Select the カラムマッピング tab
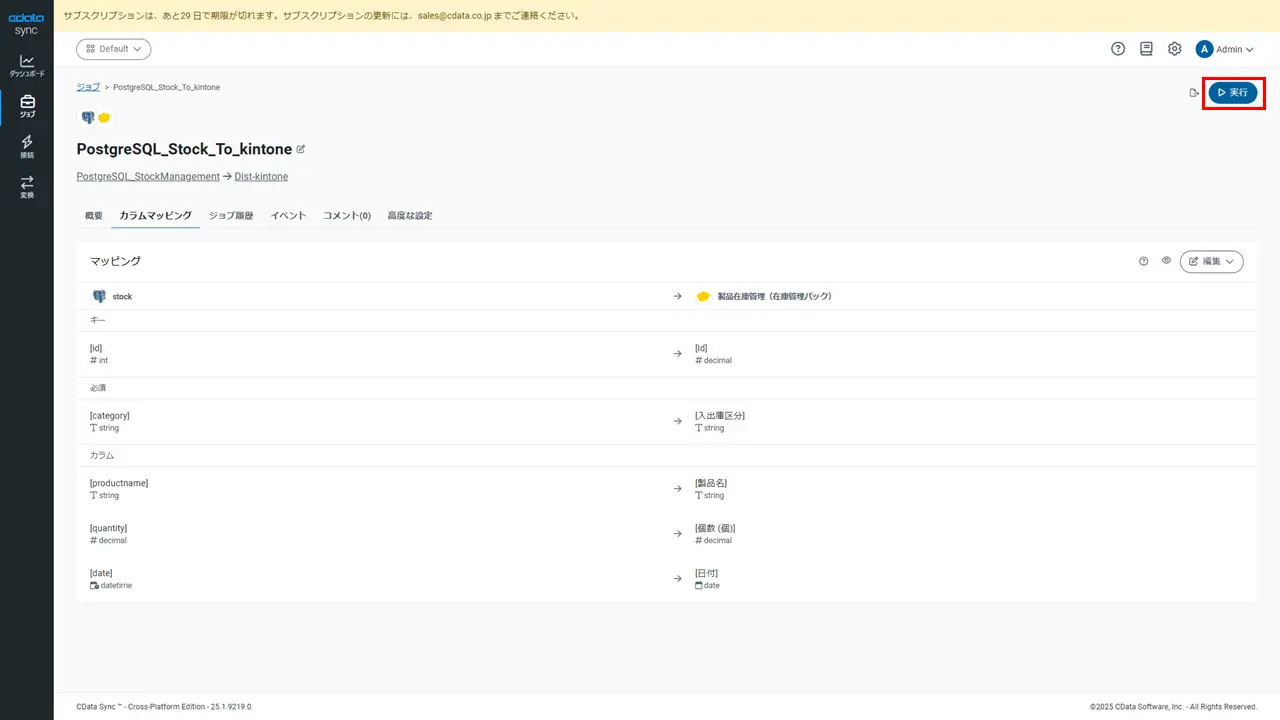Viewport: 1280px width, 720px height. tap(155, 215)
